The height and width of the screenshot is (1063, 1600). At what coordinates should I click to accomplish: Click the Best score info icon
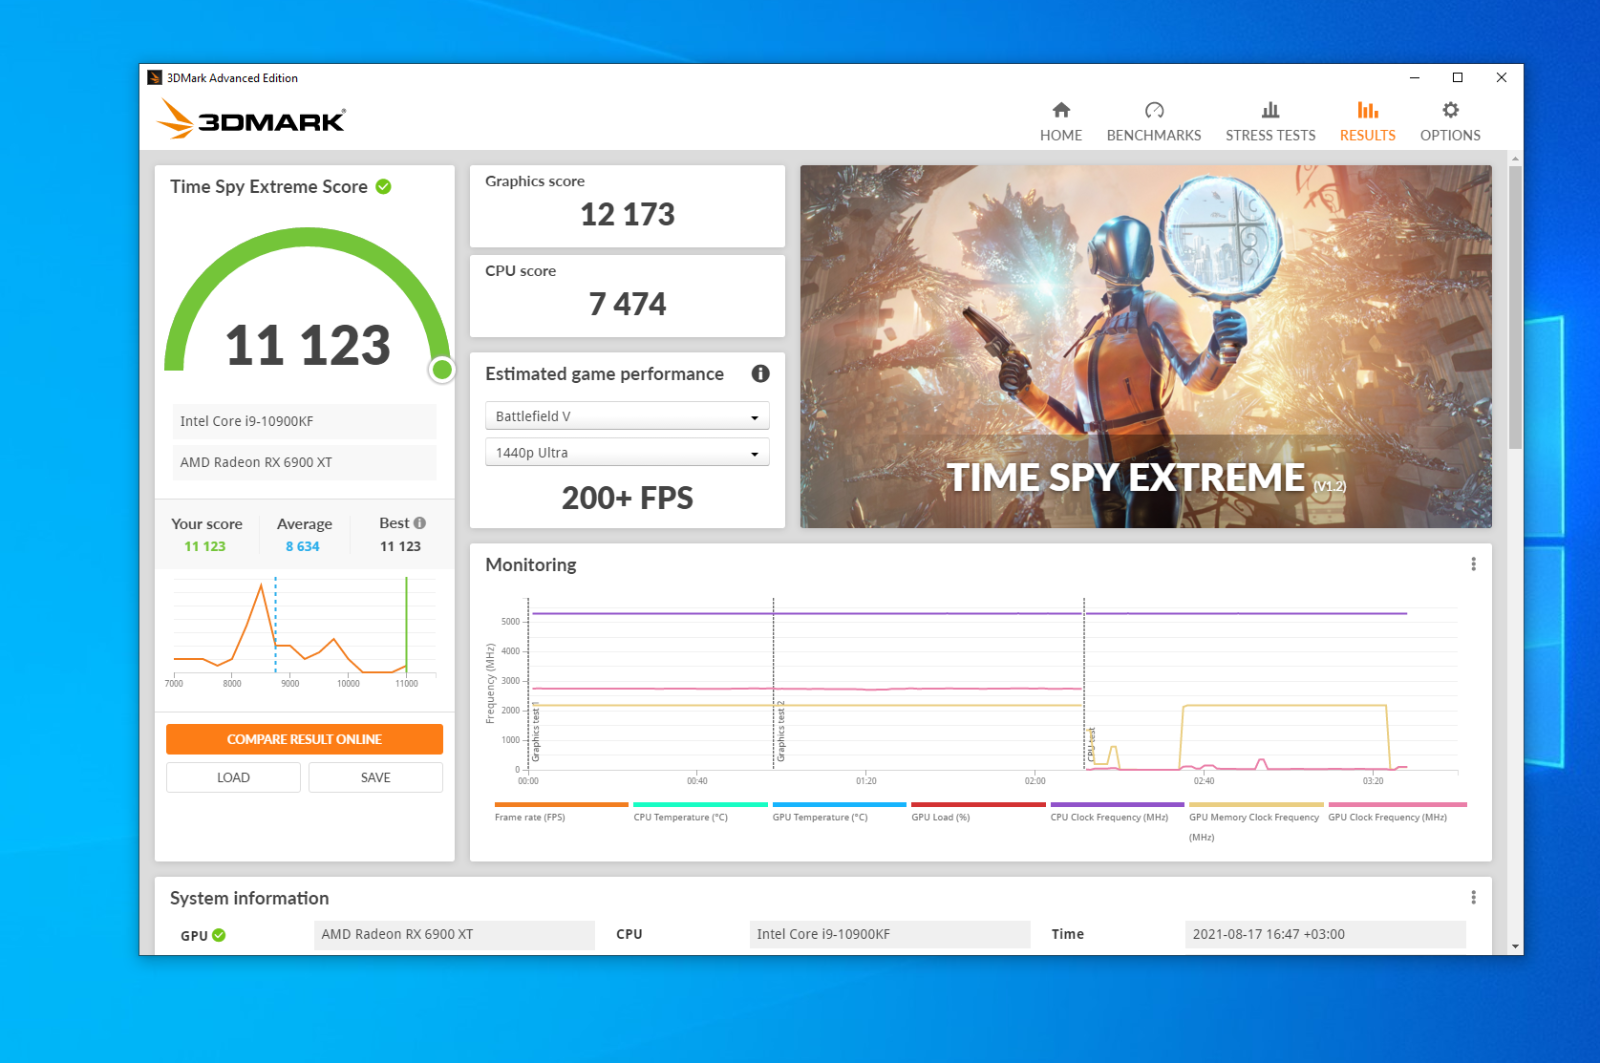click(x=420, y=523)
